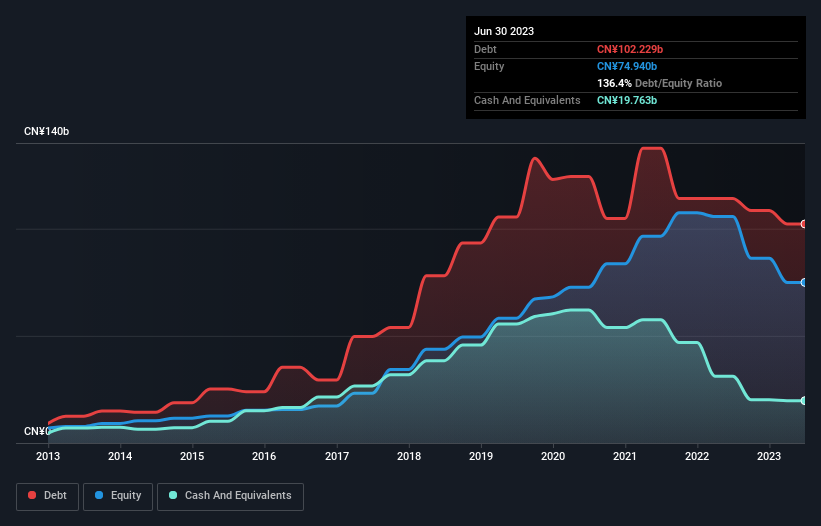
Task: Click the CN¥0 y-axis label
Action: pos(37,431)
